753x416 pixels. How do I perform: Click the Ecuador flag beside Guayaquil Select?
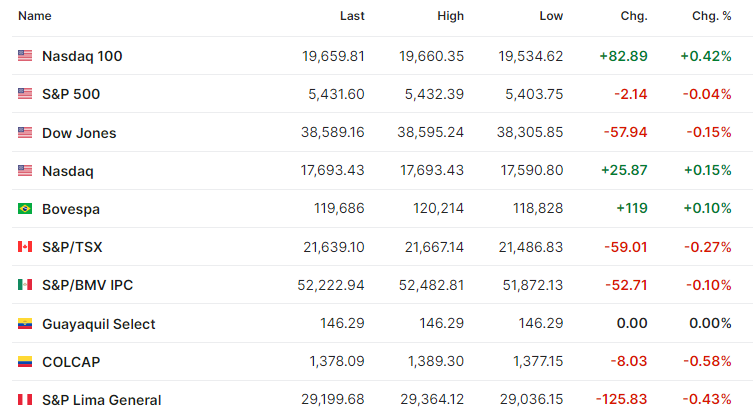pyautogui.click(x=25, y=323)
